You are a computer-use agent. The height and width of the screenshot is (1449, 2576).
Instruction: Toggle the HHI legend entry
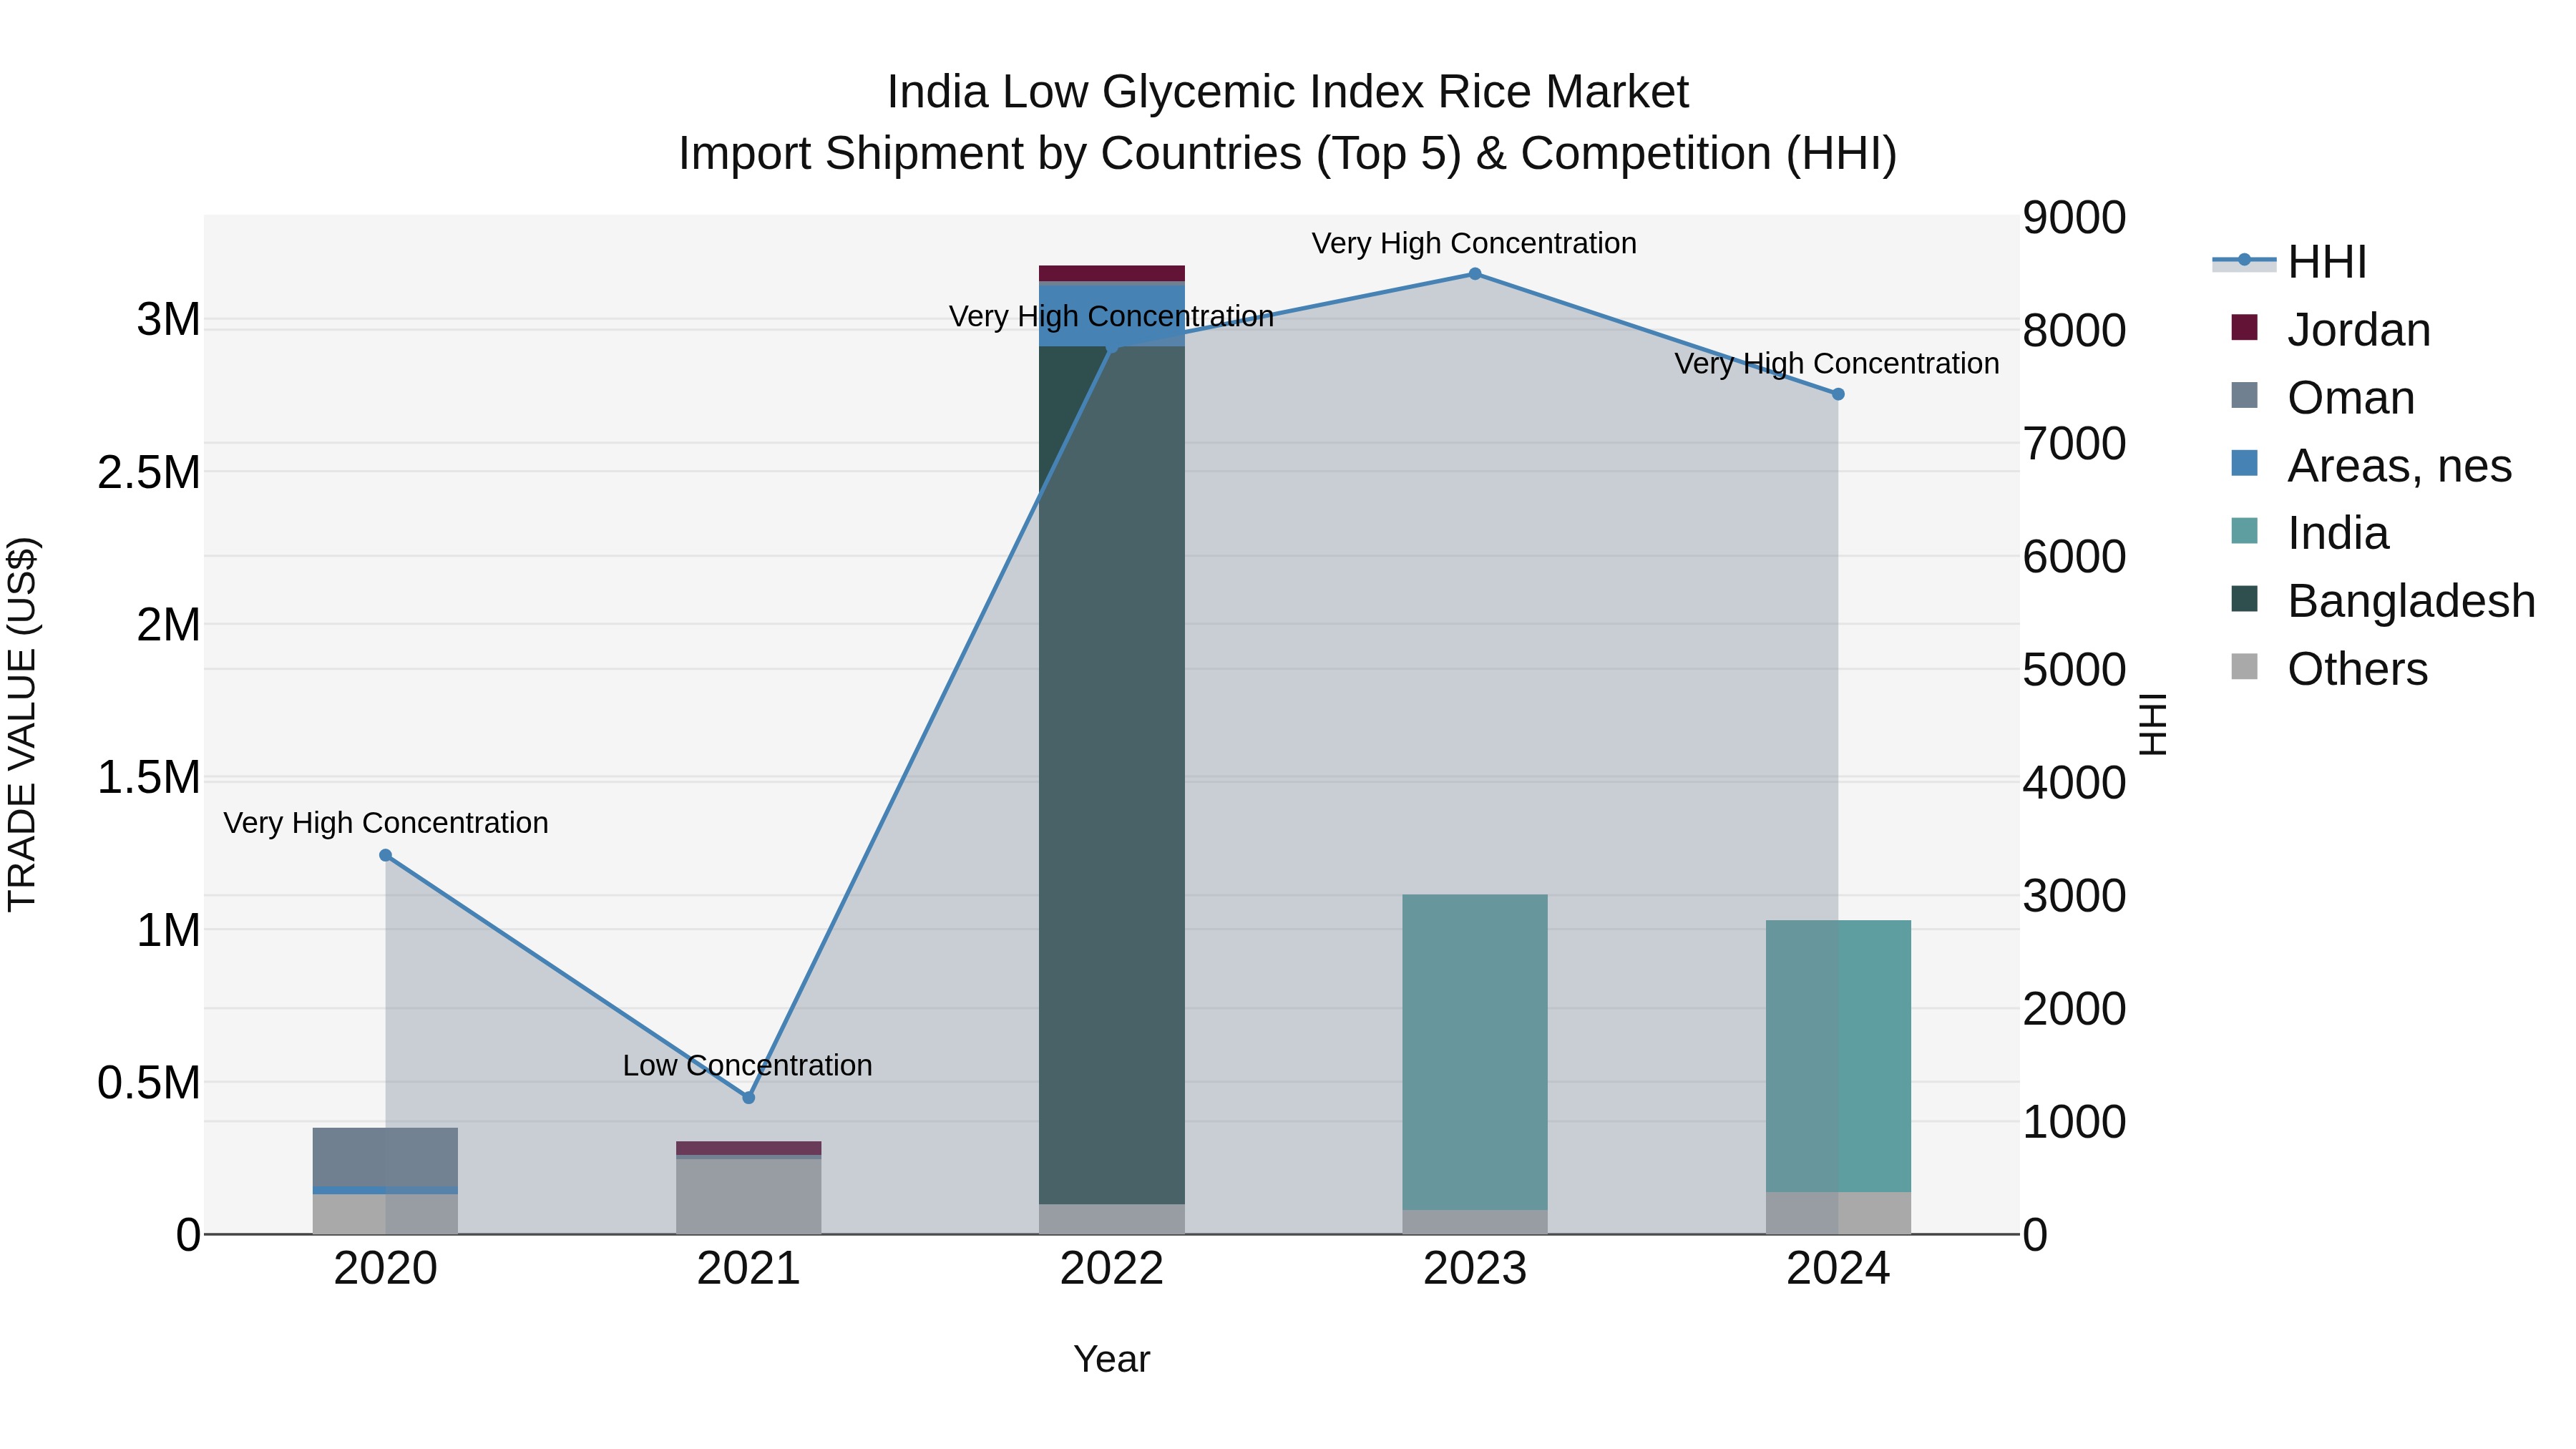(x=2290, y=262)
